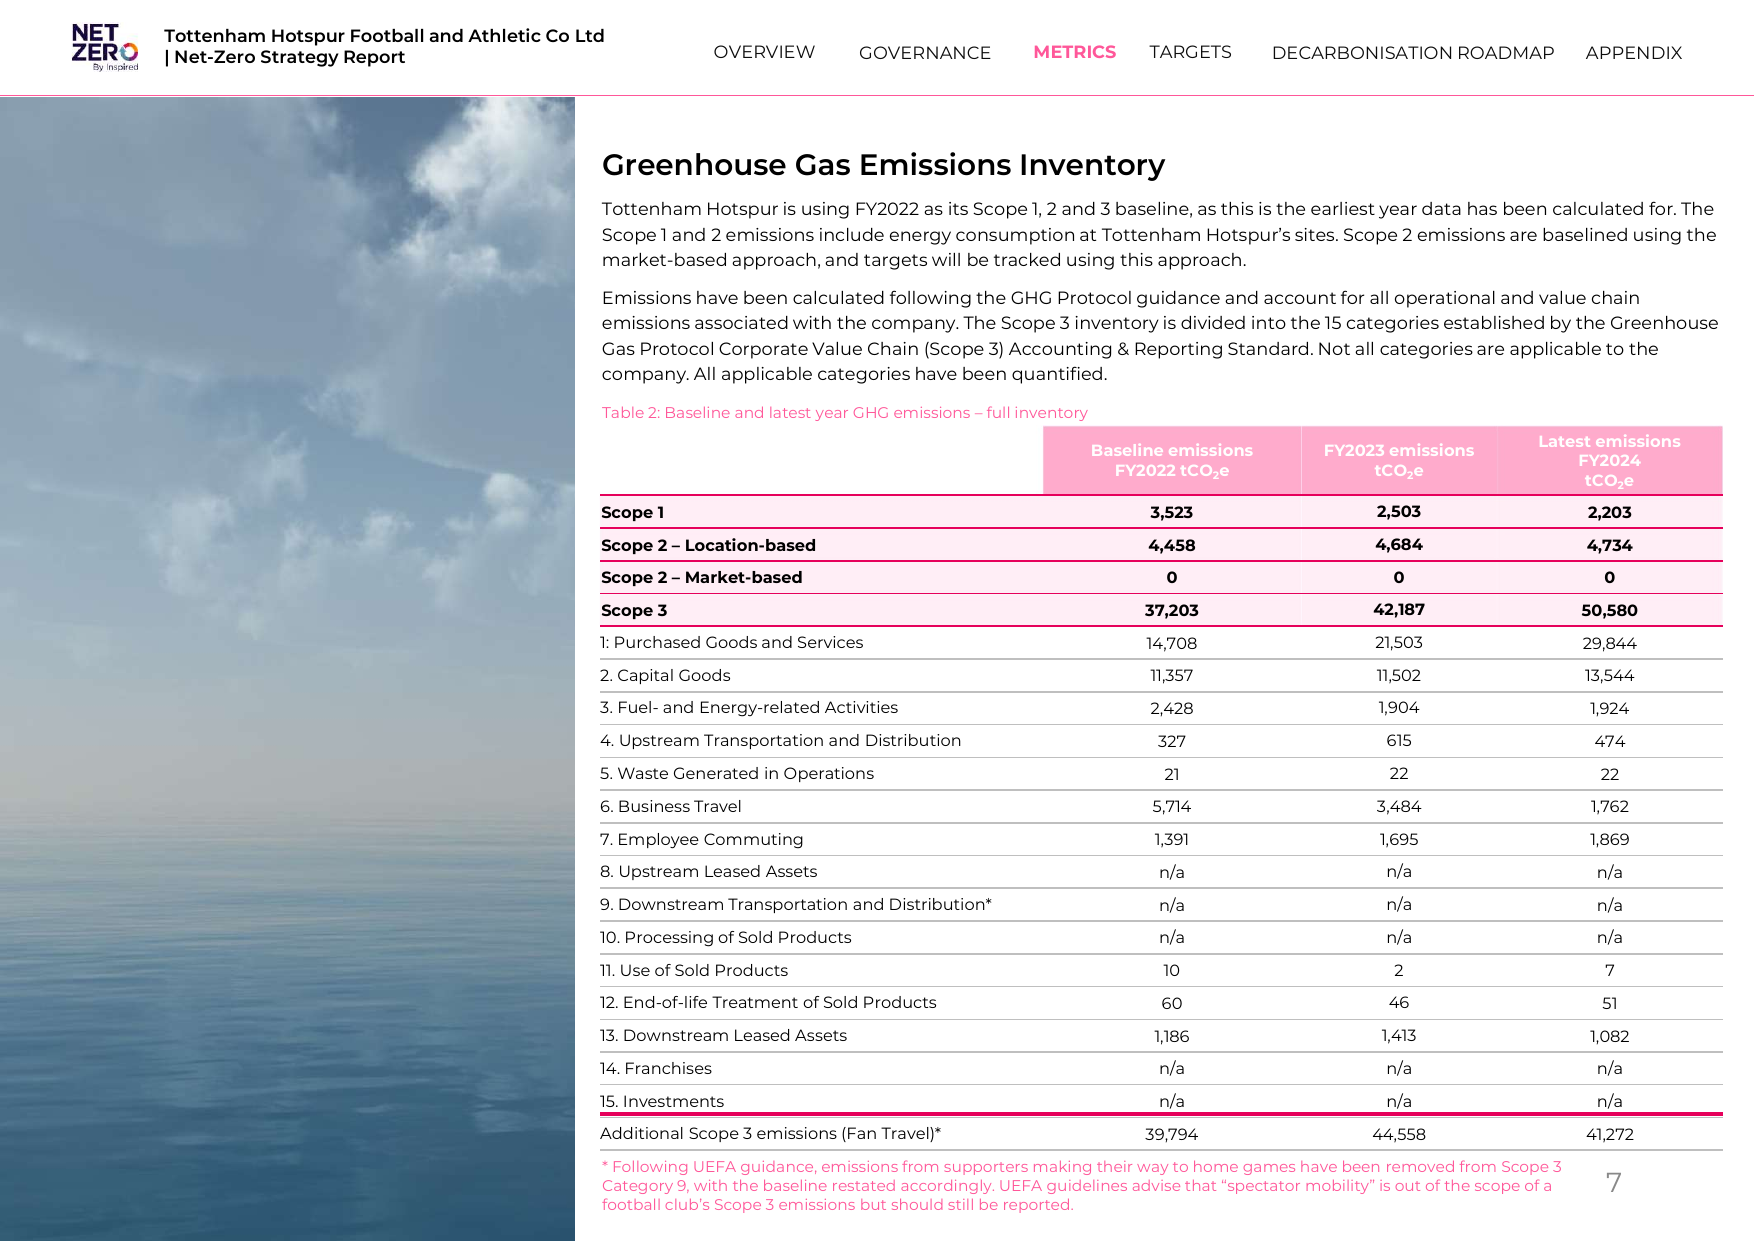Go to the GOVERNANCE tab
The width and height of the screenshot is (1755, 1241).
pos(925,52)
